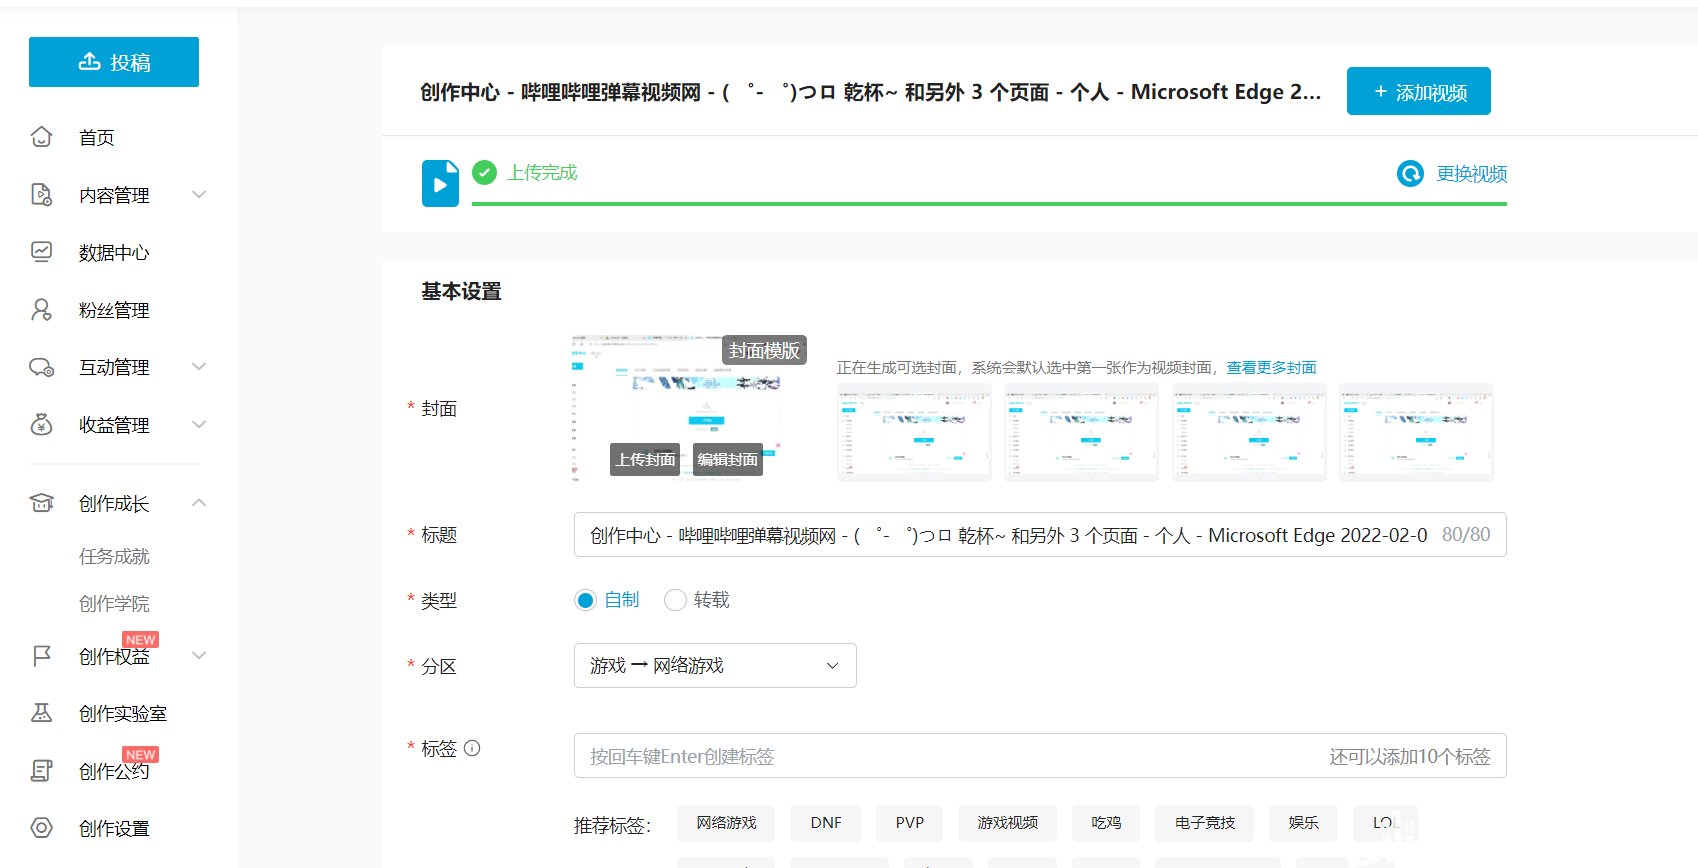The image size is (1698, 868).
Task: Select the 自制 radio button
Action: (x=586, y=600)
